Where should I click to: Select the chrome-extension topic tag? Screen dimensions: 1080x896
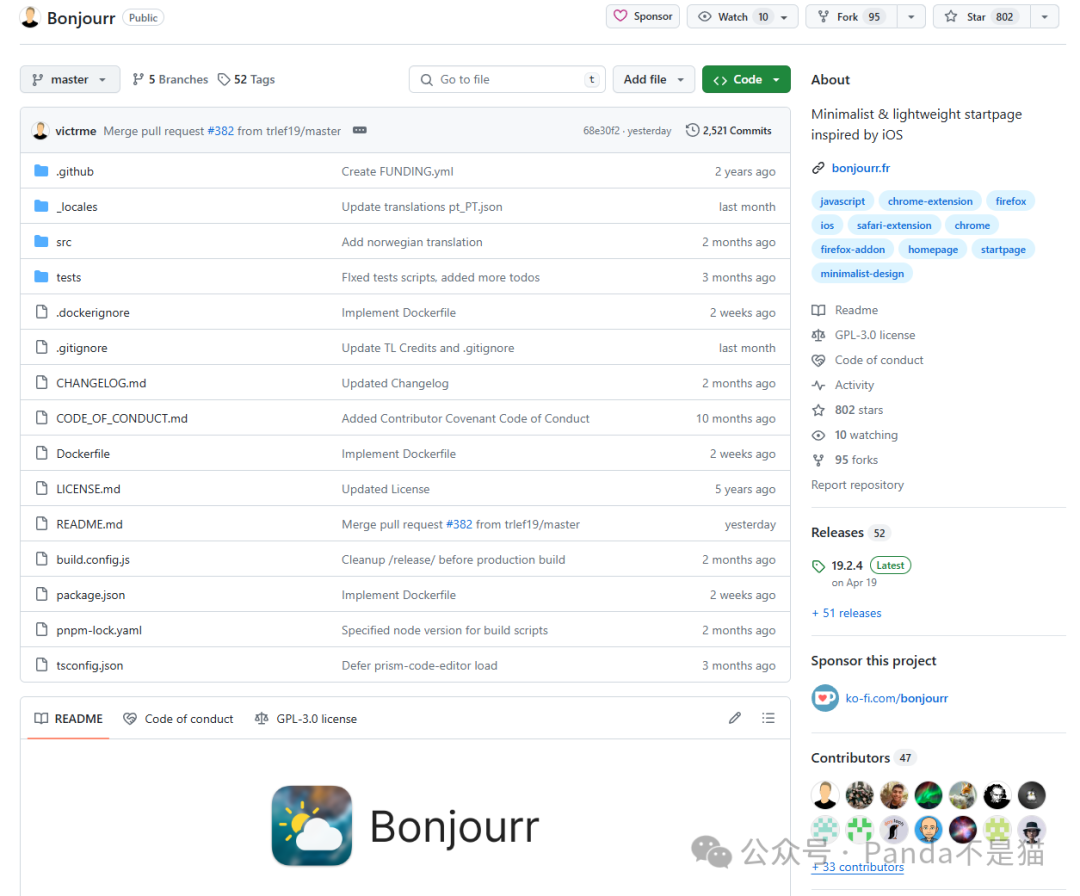pyautogui.click(x=930, y=201)
